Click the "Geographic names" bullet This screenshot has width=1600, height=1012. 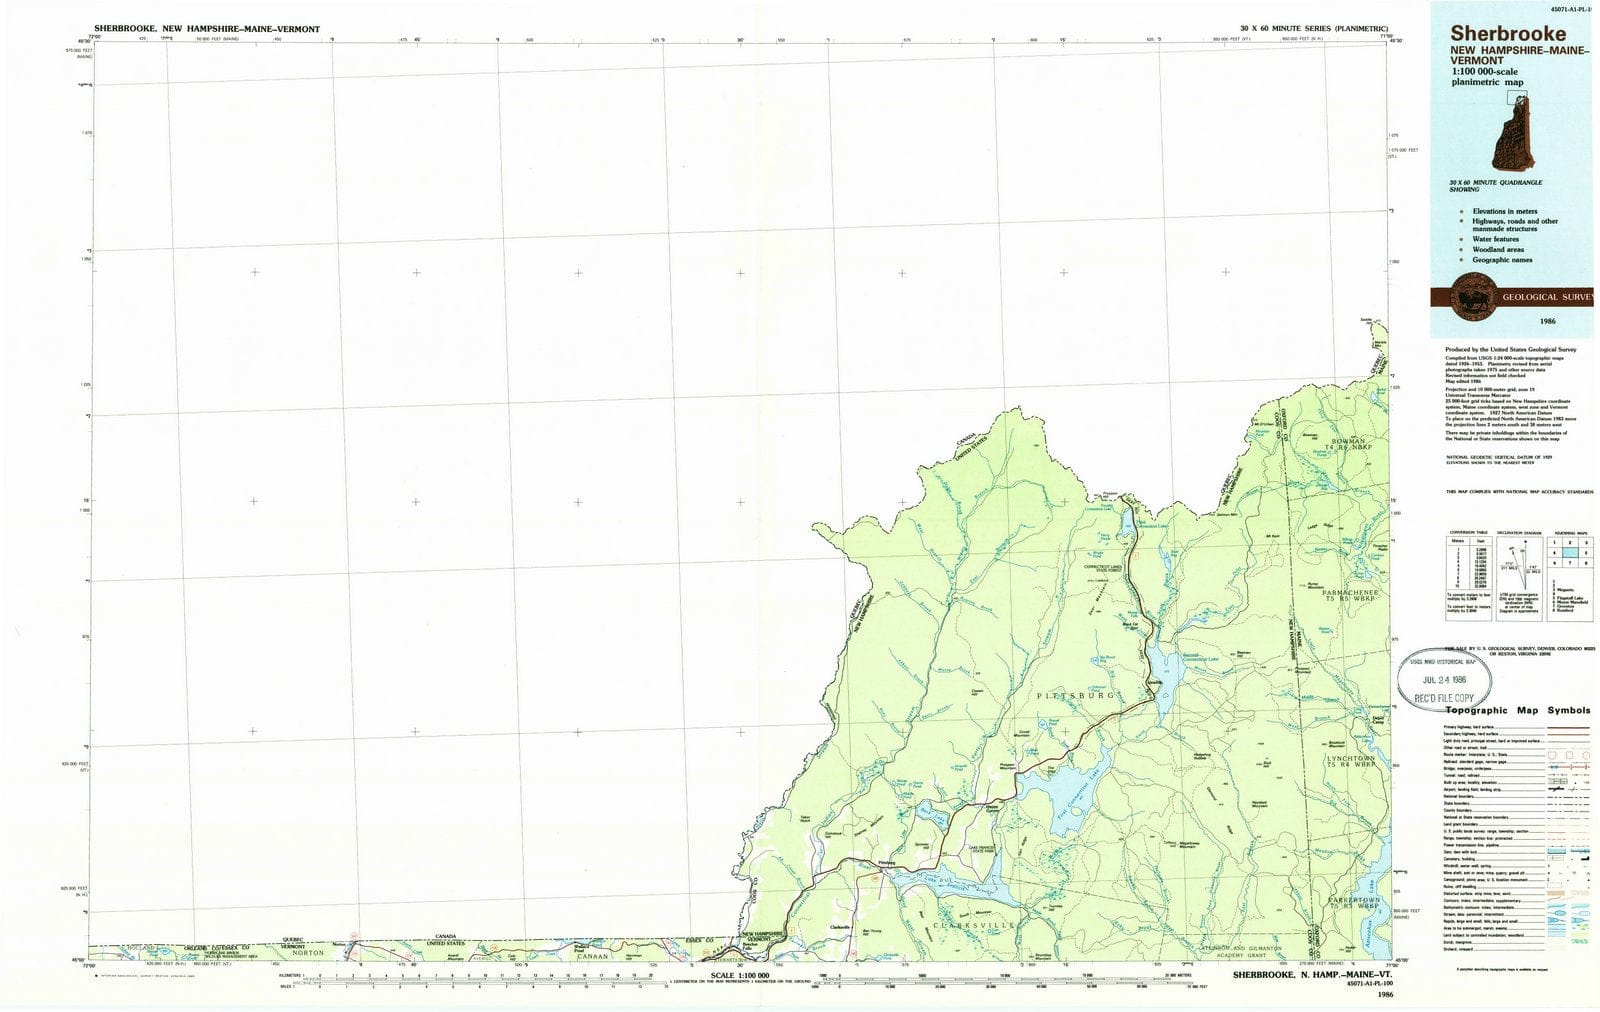coord(1502,260)
